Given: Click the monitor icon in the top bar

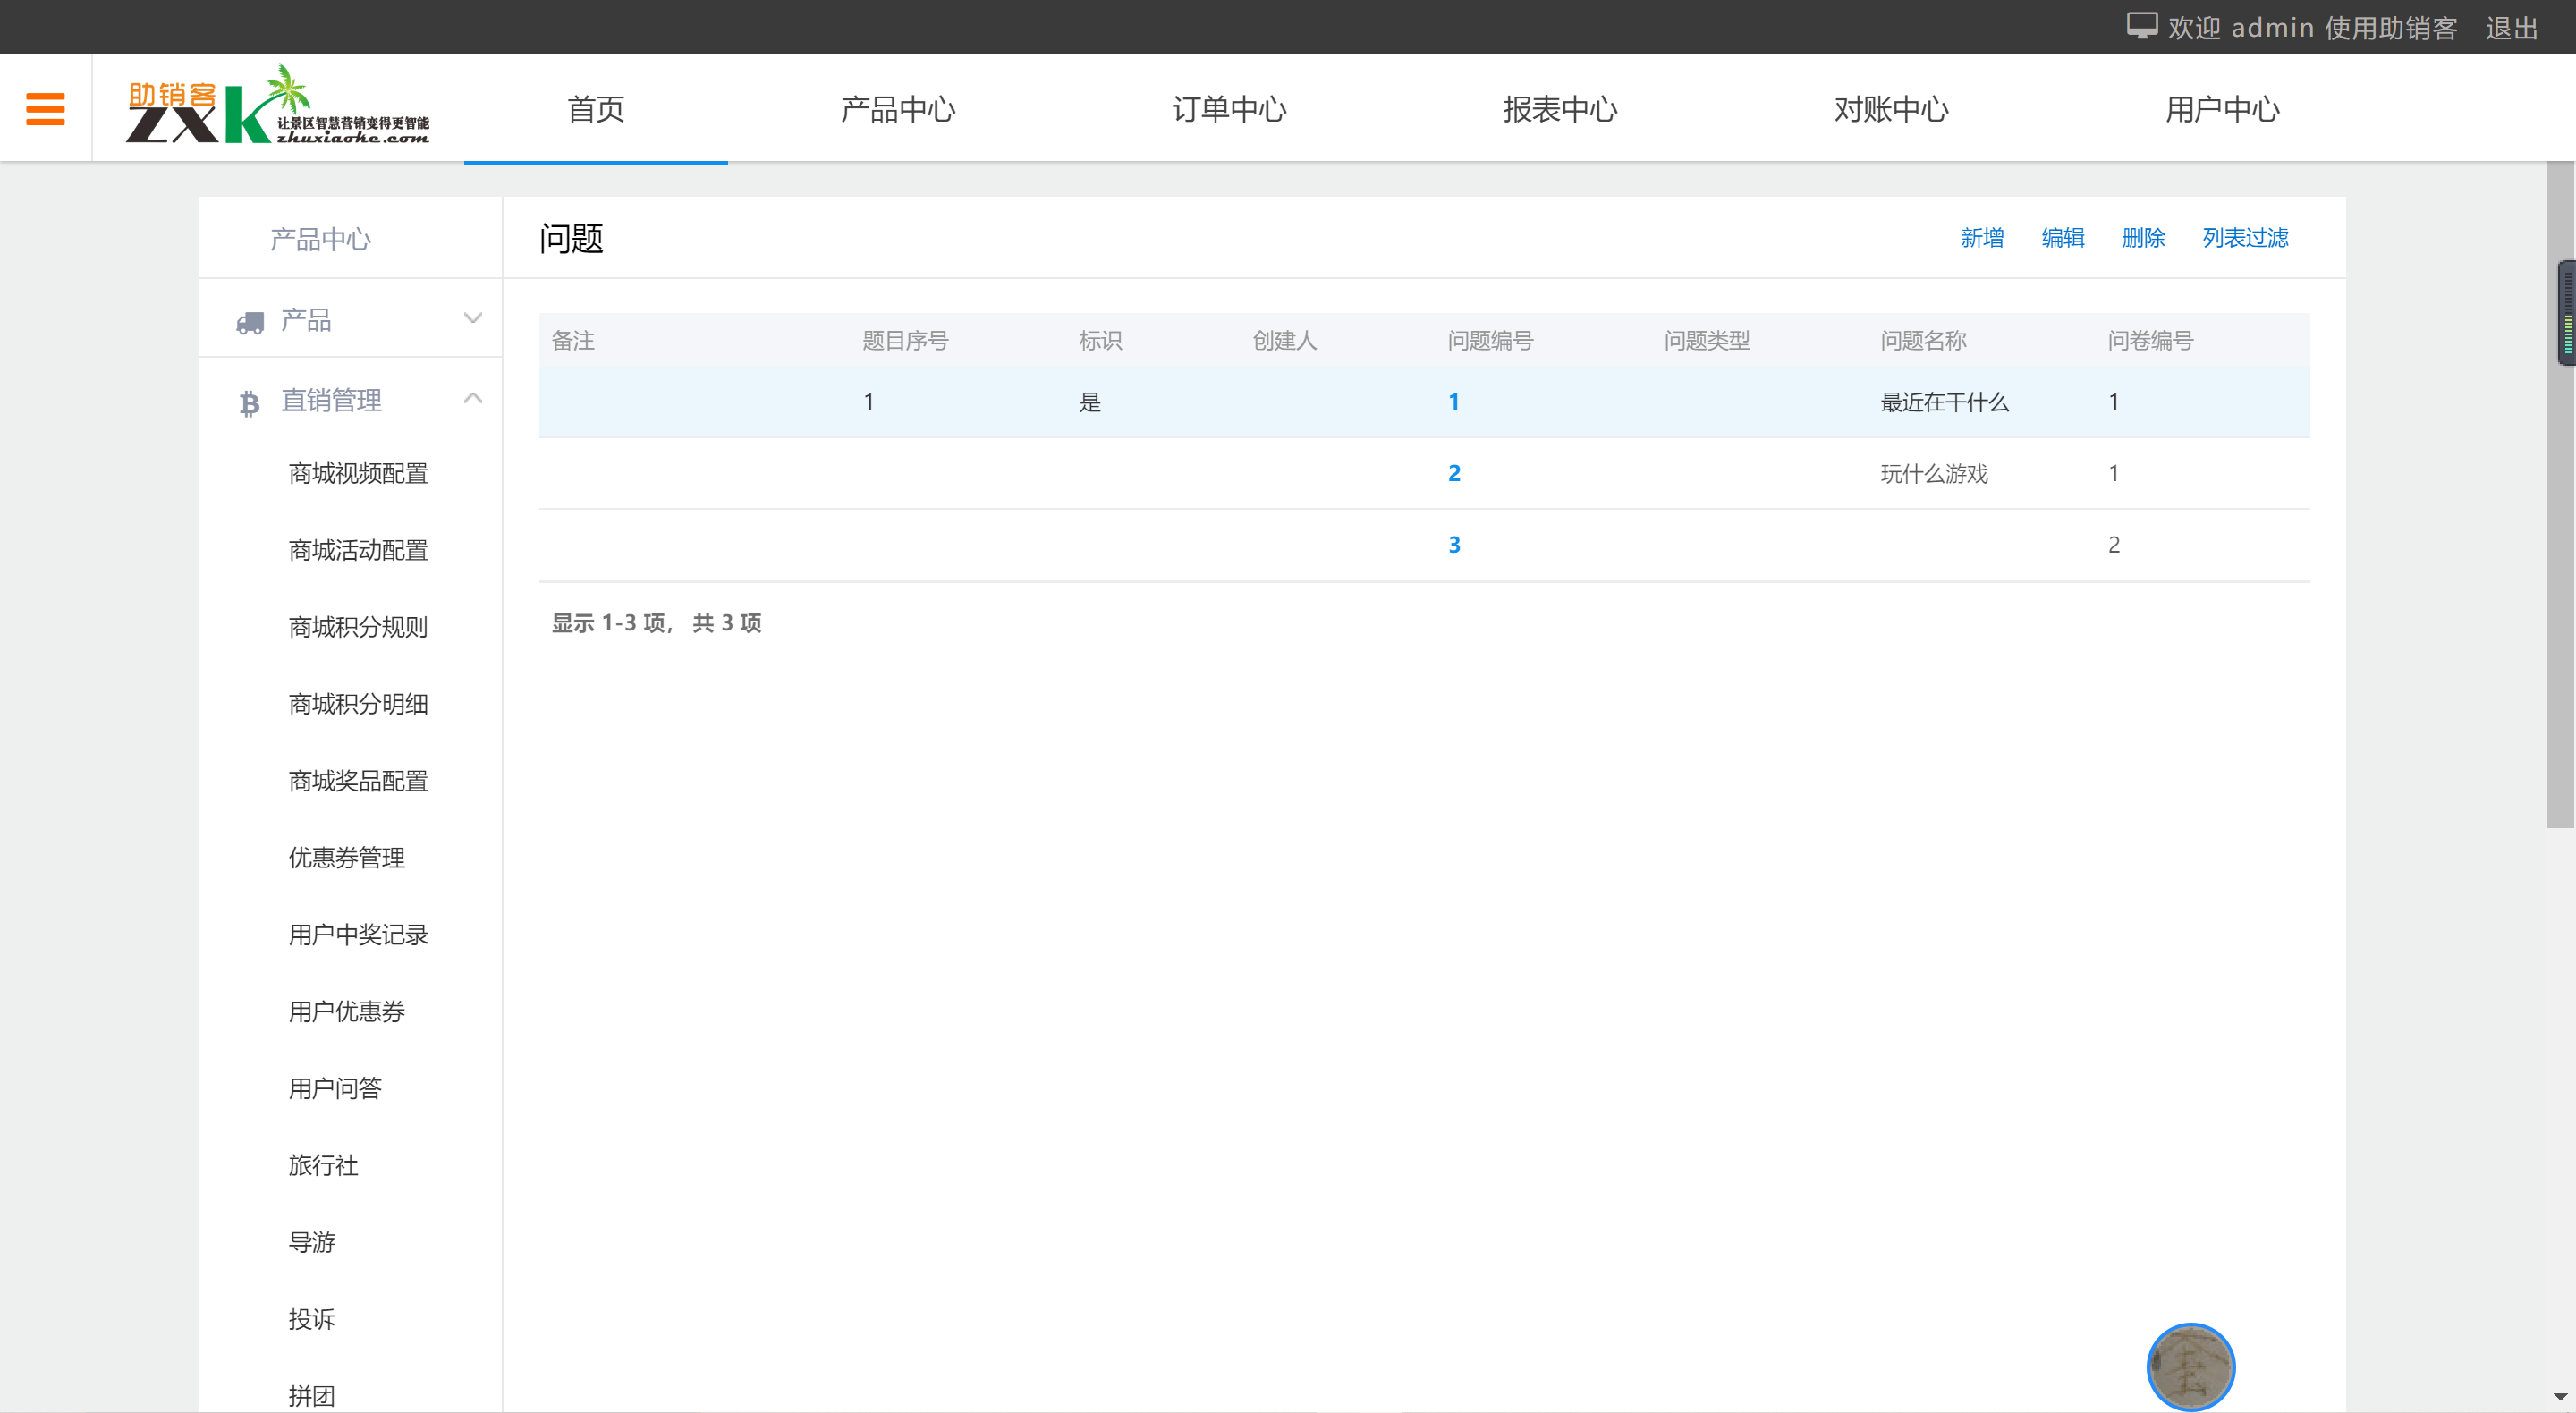Looking at the screenshot, I should [2142, 25].
